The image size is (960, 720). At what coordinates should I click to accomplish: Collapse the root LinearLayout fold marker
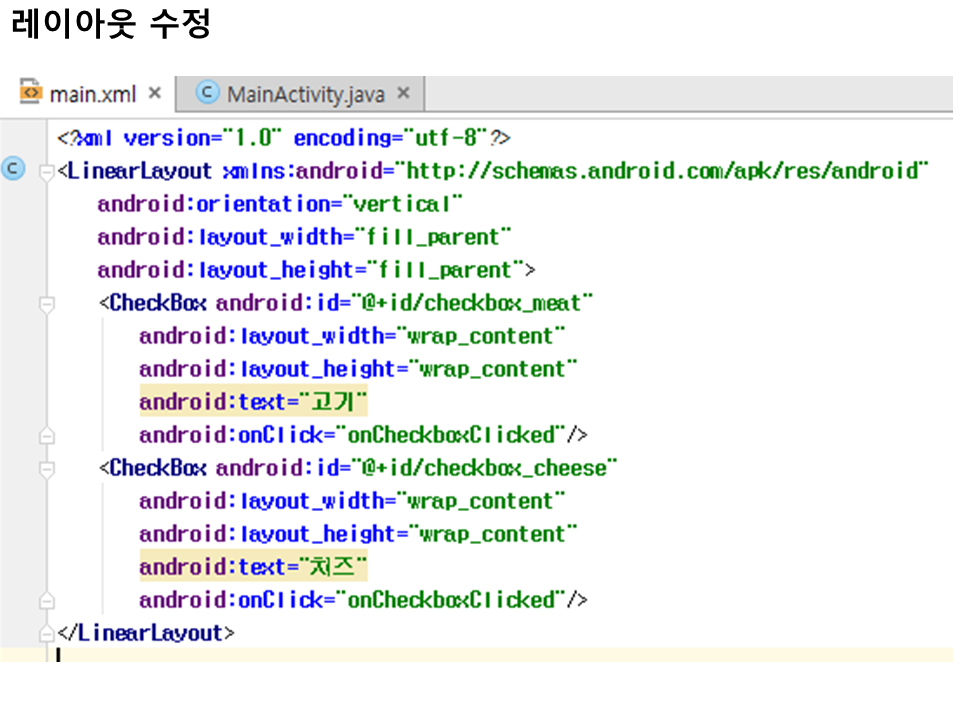click(x=46, y=172)
